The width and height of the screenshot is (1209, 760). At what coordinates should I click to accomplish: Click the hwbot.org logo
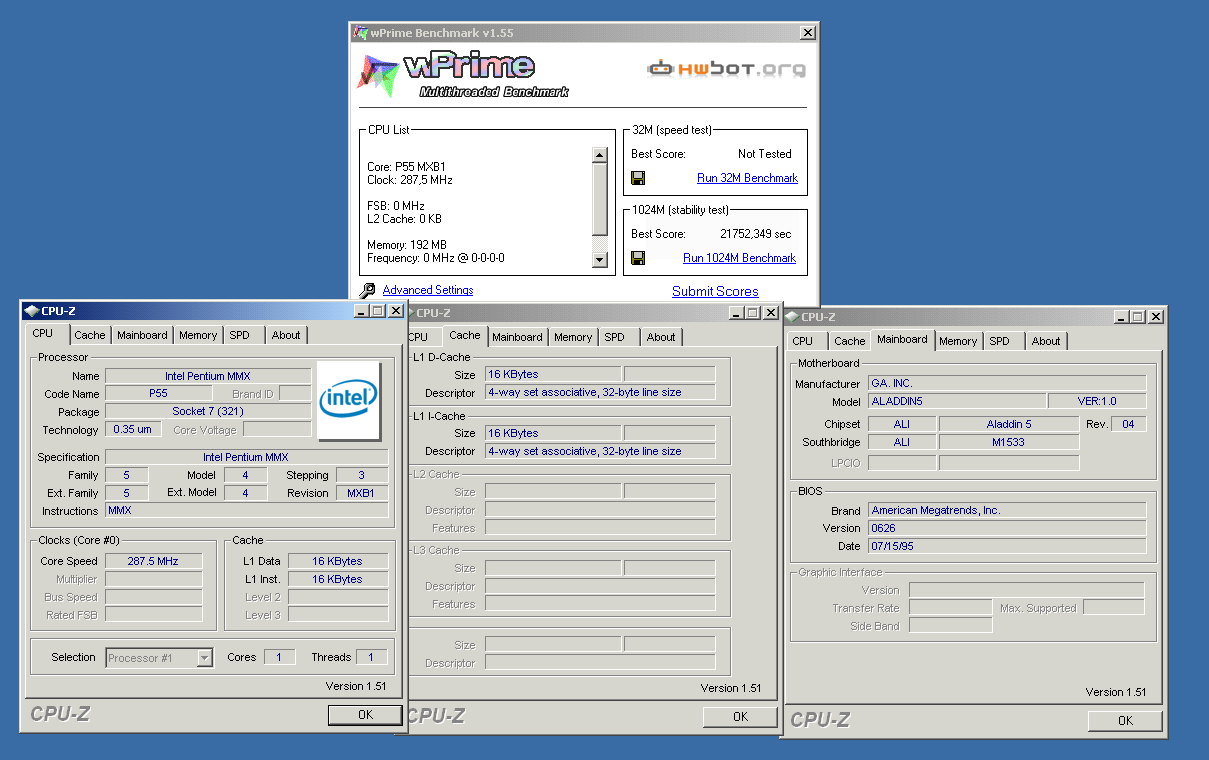tap(726, 69)
